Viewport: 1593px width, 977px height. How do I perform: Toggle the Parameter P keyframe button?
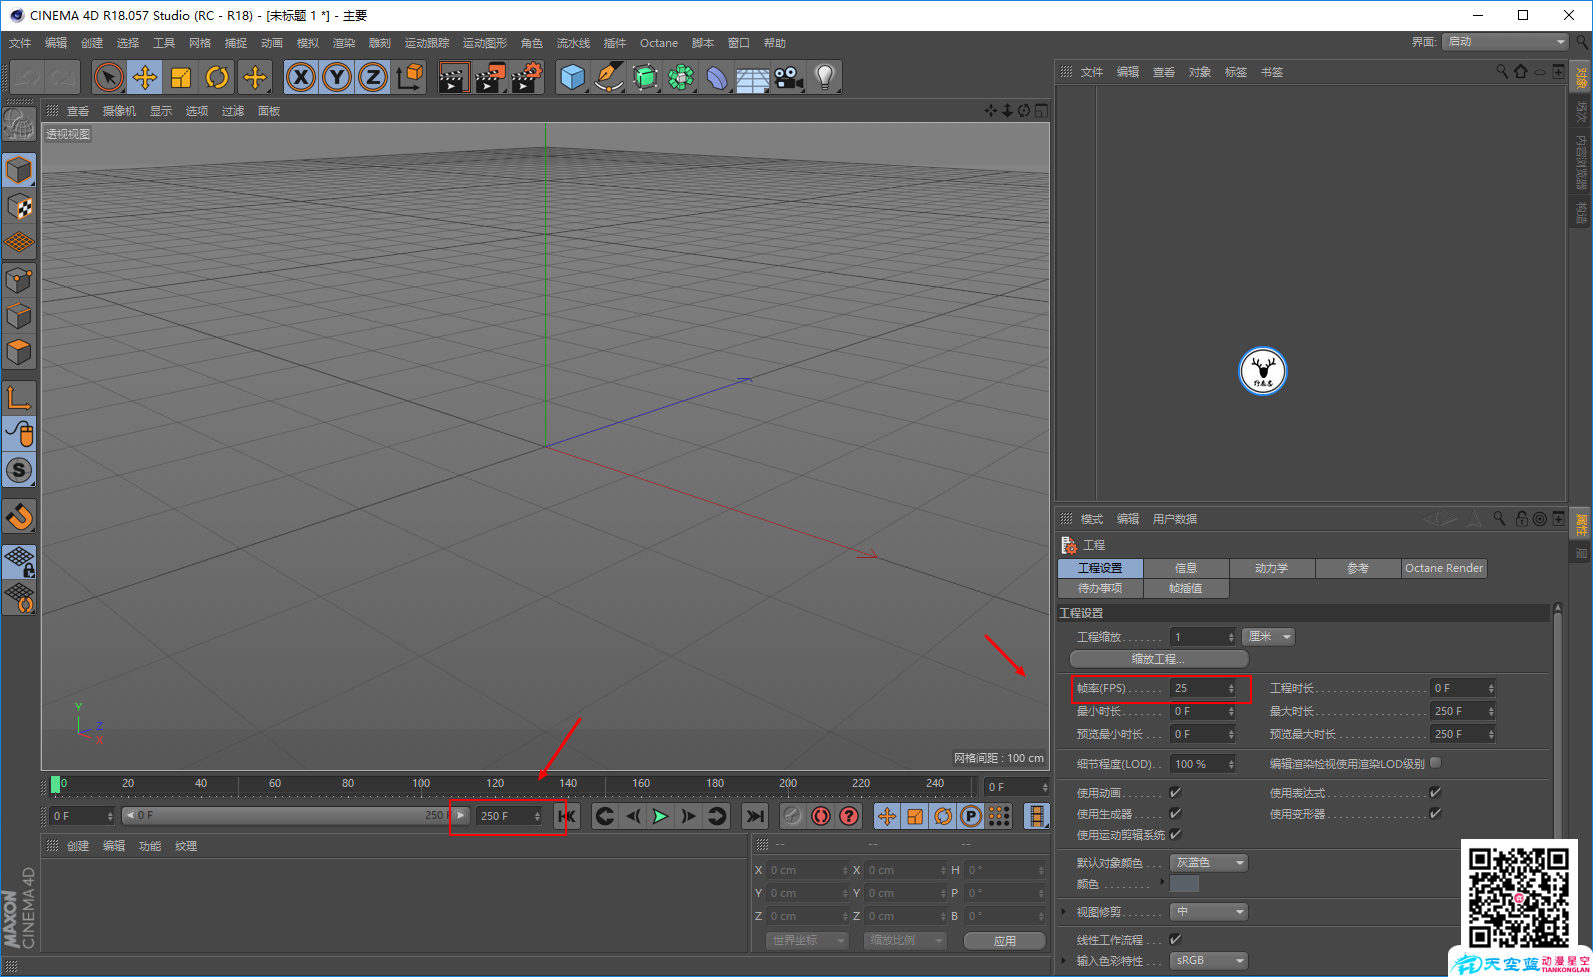[x=970, y=816]
